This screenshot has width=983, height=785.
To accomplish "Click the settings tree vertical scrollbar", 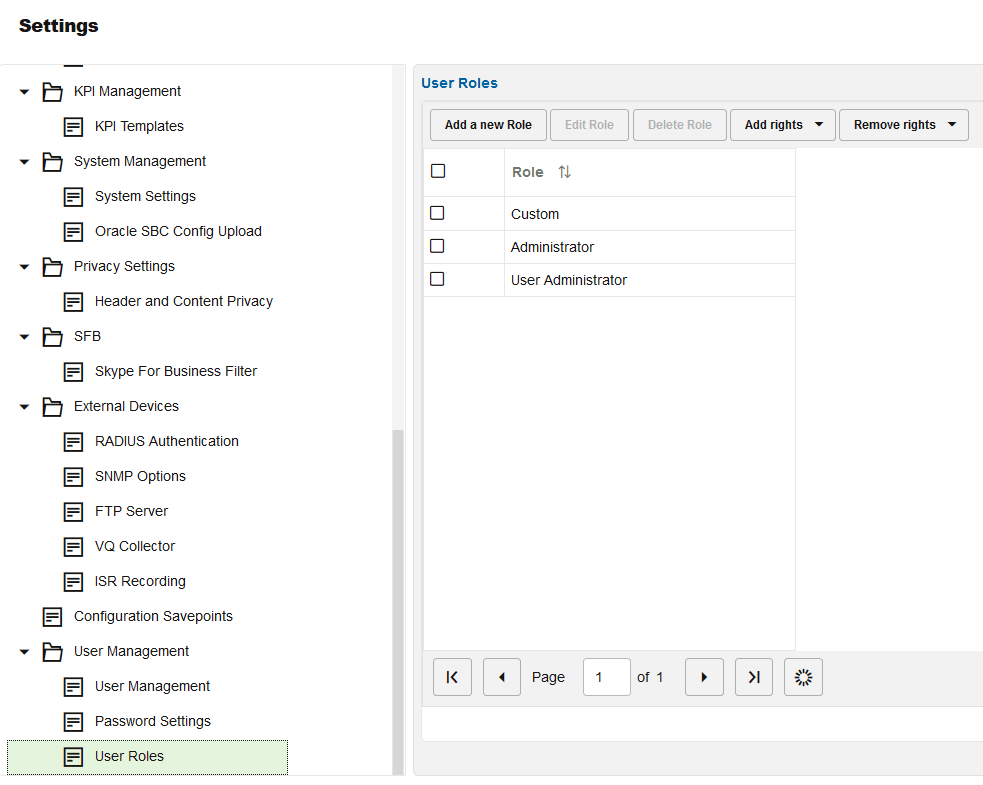I will click(x=397, y=602).
